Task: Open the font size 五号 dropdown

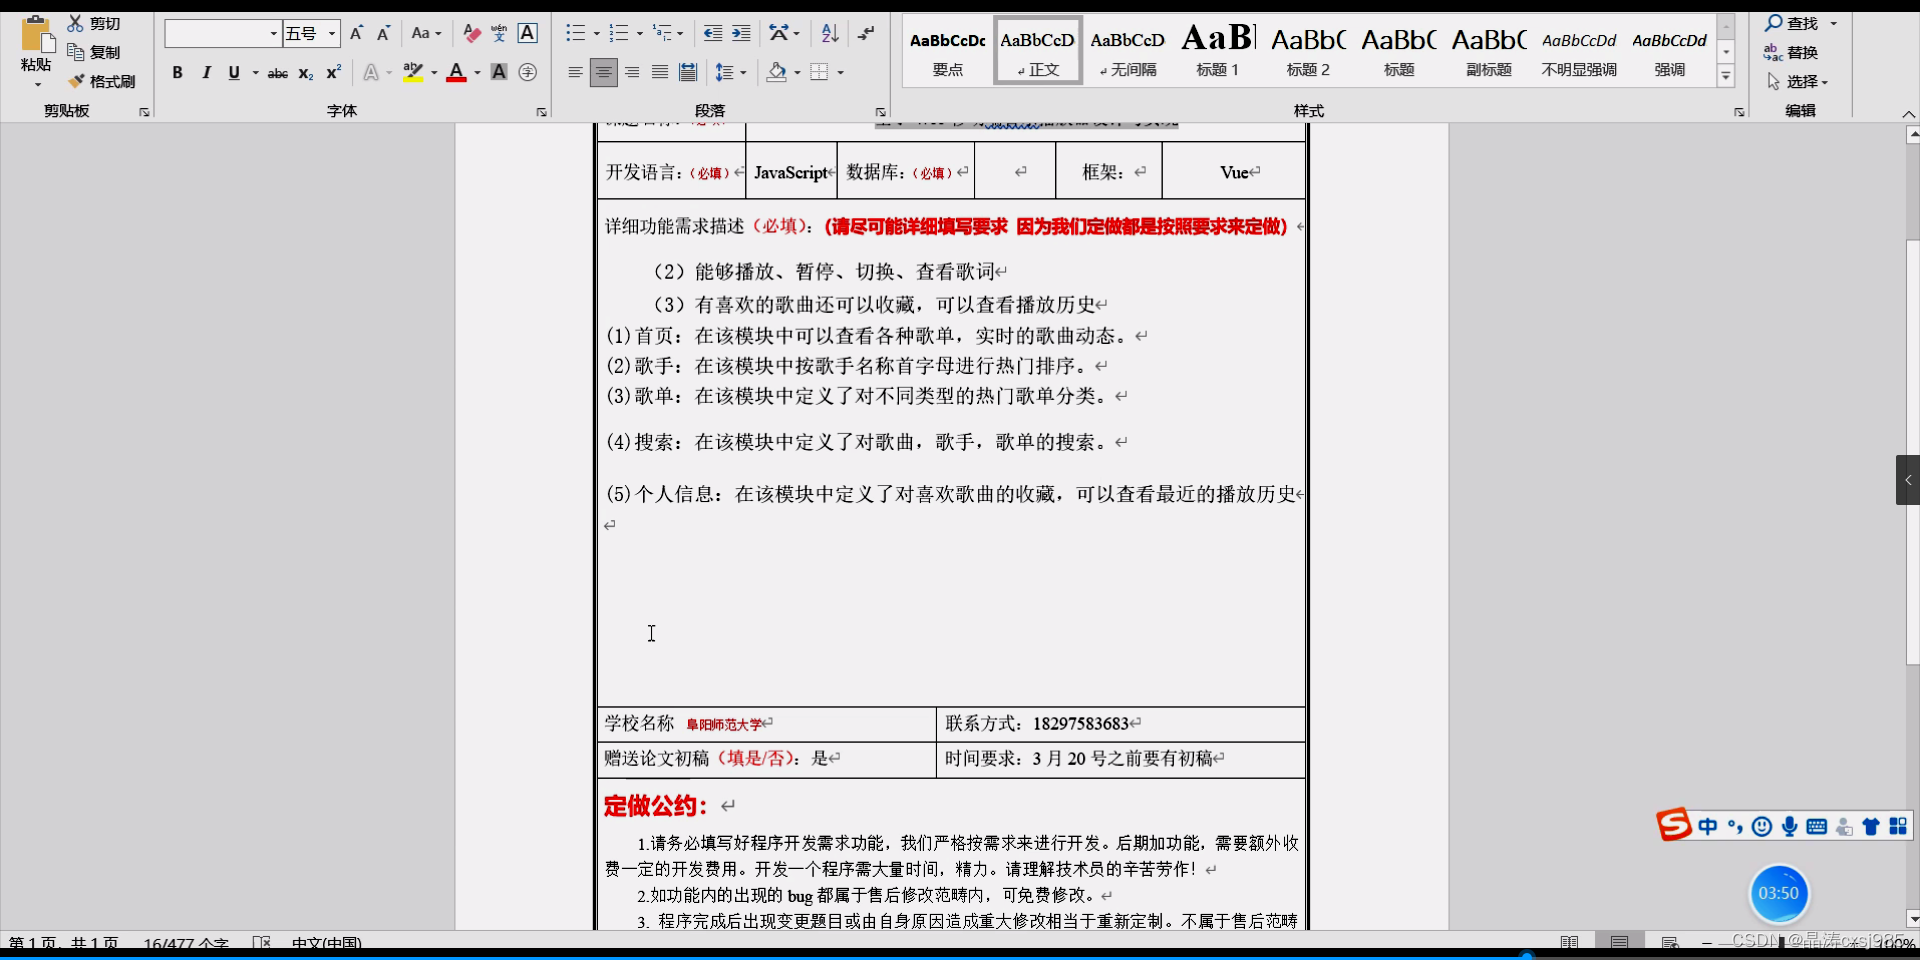Action: click(332, 34)
